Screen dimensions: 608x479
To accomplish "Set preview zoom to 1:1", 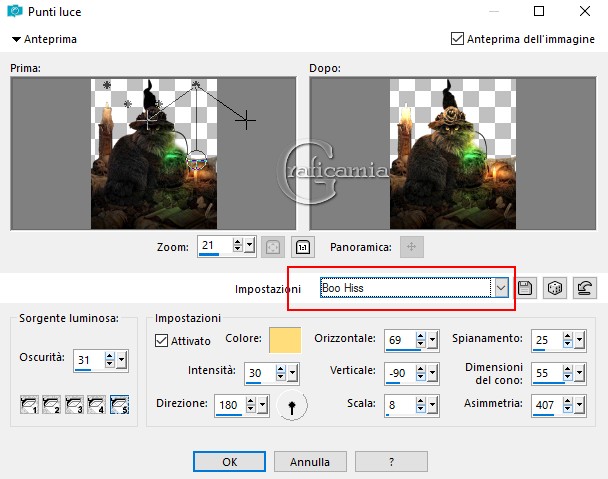I will coord(302,247).
